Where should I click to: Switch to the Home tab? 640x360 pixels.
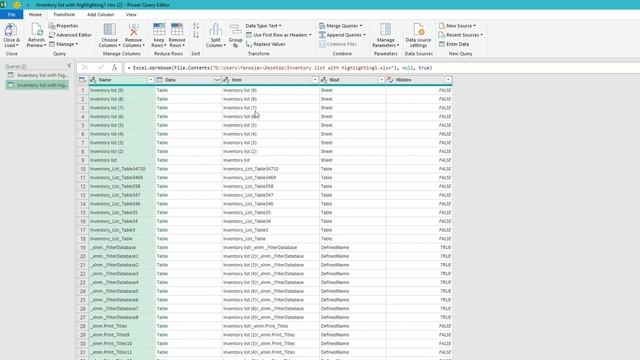(x=35, y=15)
